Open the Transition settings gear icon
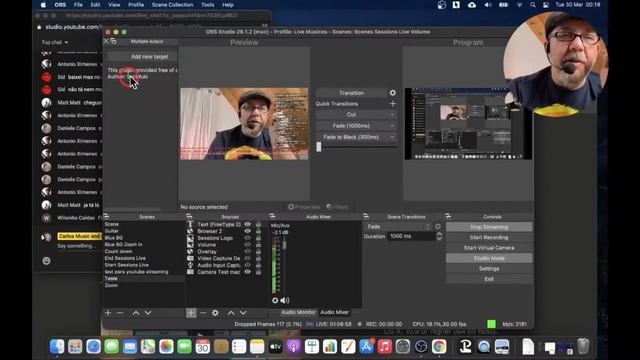Screen dimensions: 640x360 click(x=393, y=93)
